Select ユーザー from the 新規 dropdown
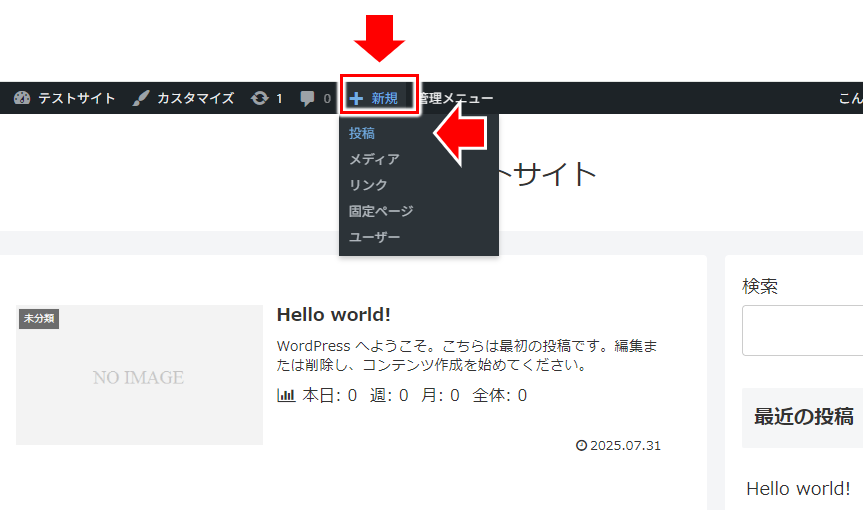Screen dimensions: 863x517 point(374,237)
